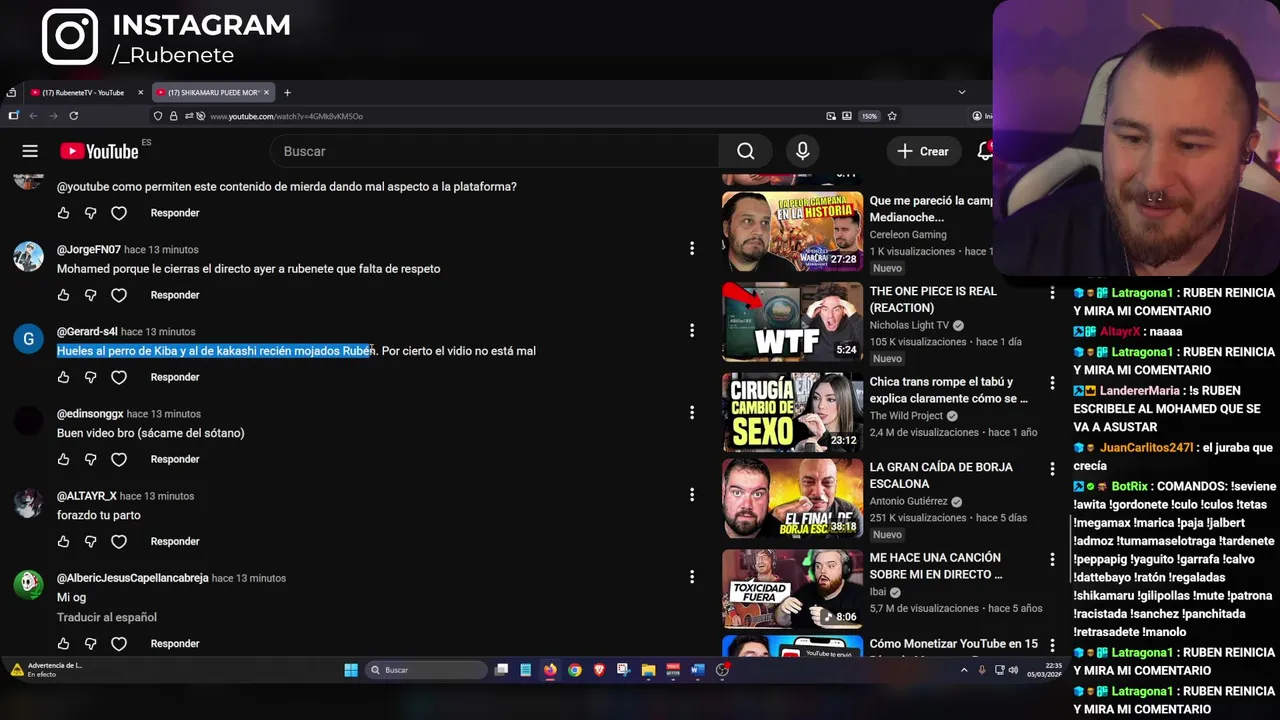Activate voice search microphone

[802, 151]
